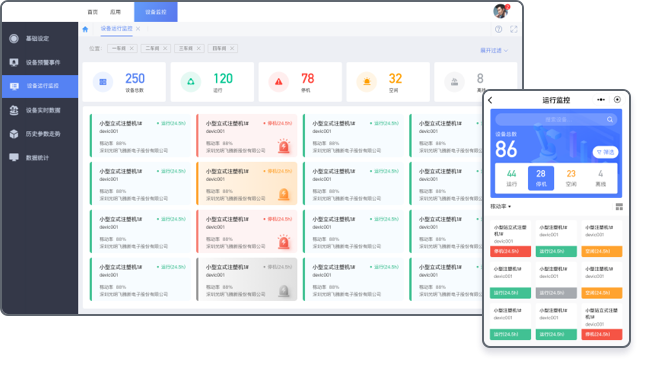Viewport: 648px width, 365px height.
Task: Open the user avatar at top right
Action: pyautogui.click(x=501, y=11)
